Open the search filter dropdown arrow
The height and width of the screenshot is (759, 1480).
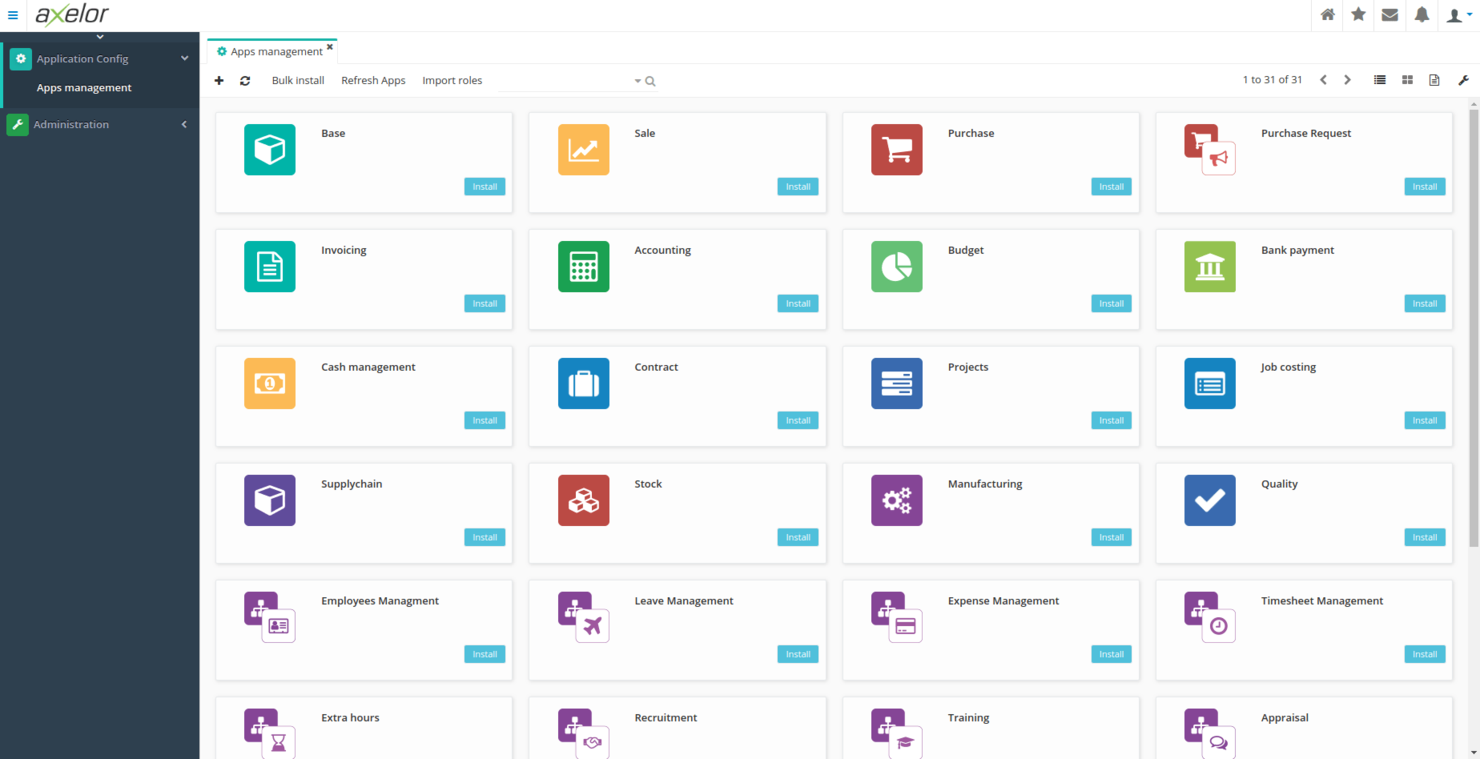[x=637, y=80]
